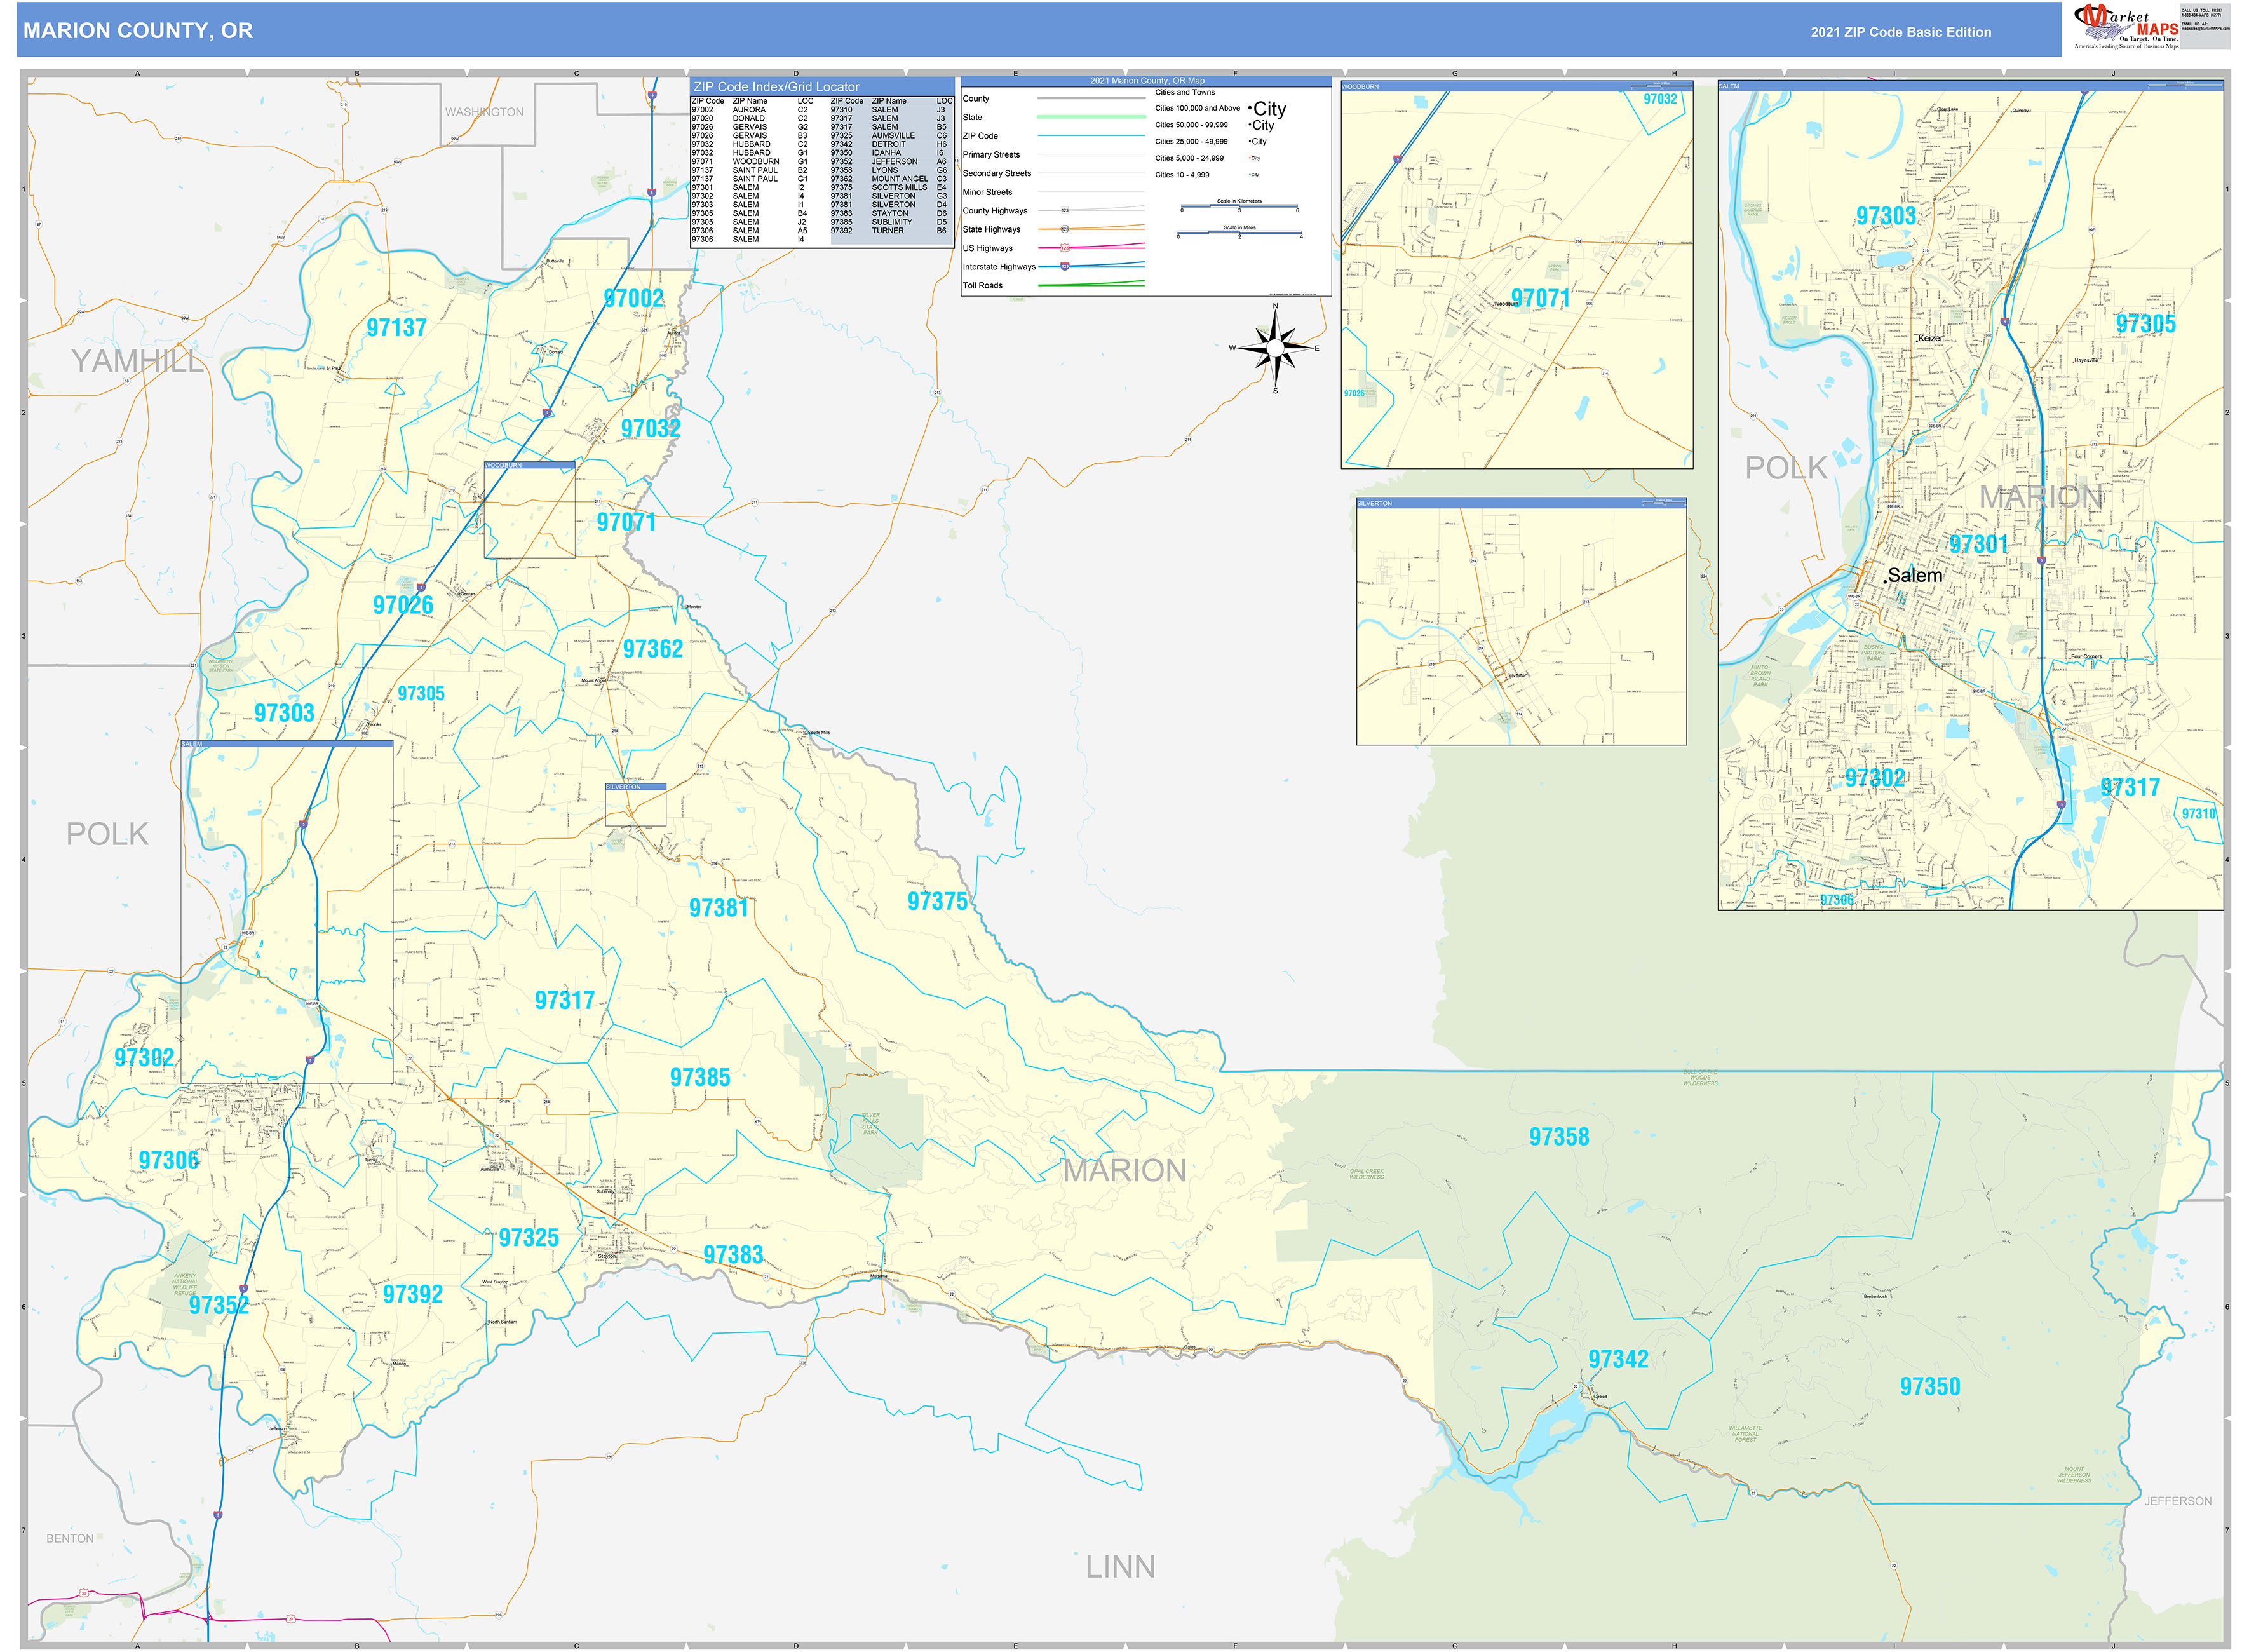
Task: Click the LINN county label
Action: click(1120, 1567)
